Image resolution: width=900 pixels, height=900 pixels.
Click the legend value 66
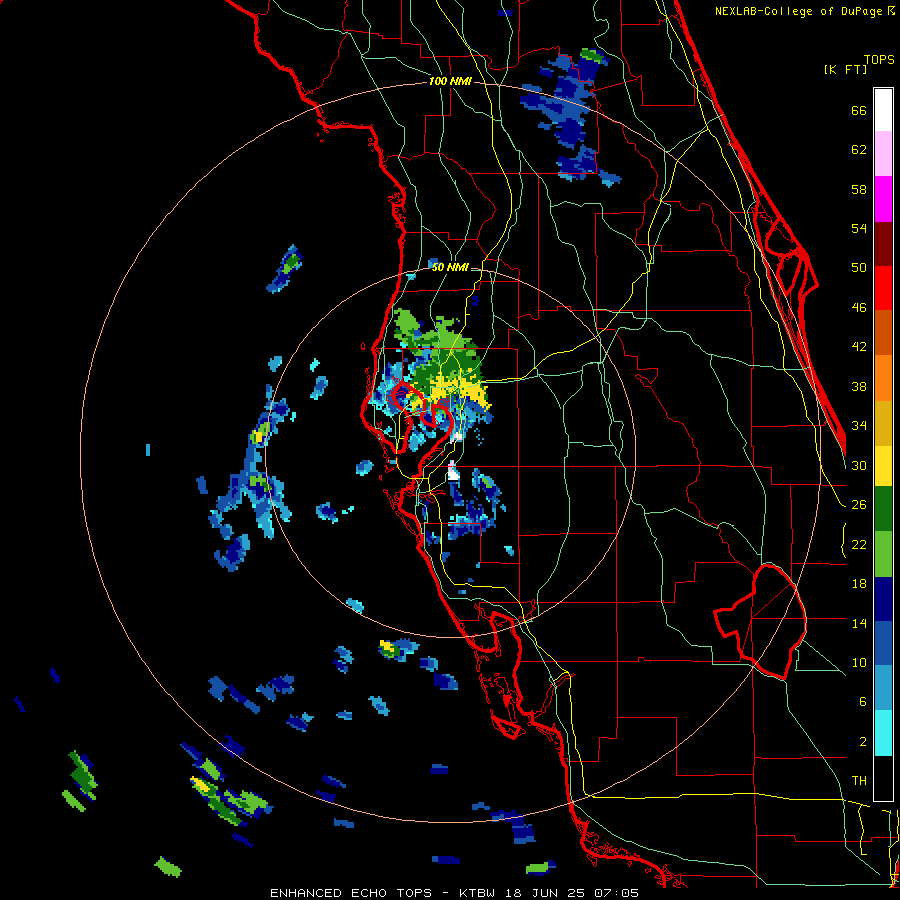pos(859,111)
